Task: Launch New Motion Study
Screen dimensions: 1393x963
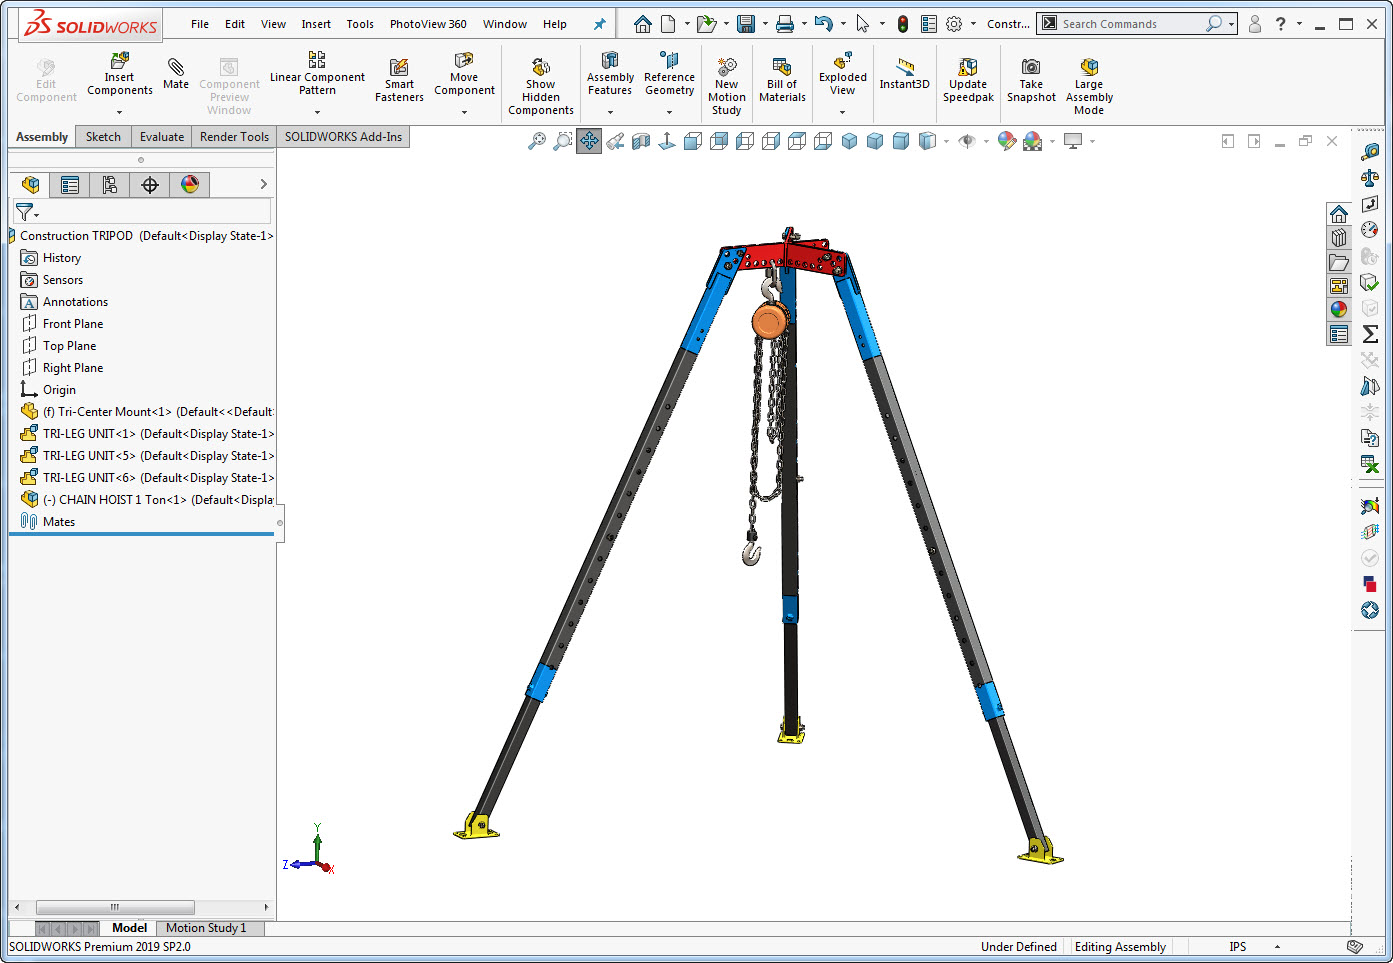Action: pyautogui.click(x=727, y=85)
